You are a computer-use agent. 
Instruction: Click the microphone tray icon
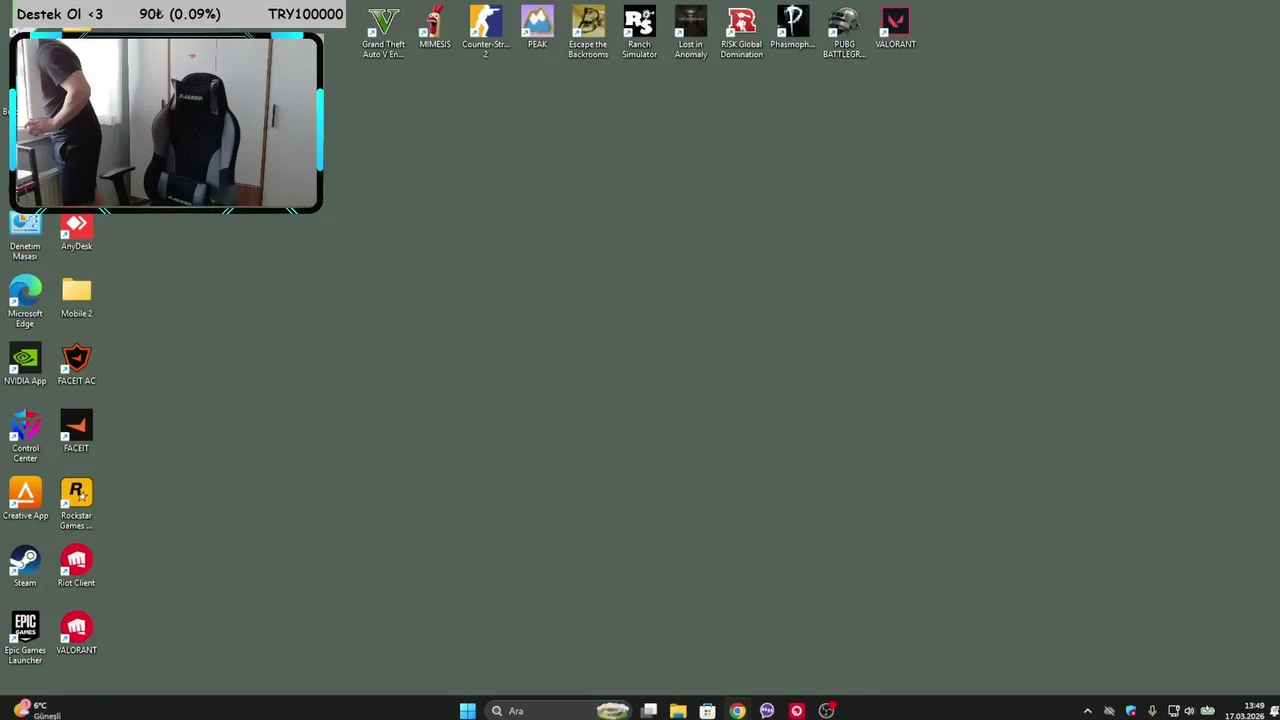1152,711
